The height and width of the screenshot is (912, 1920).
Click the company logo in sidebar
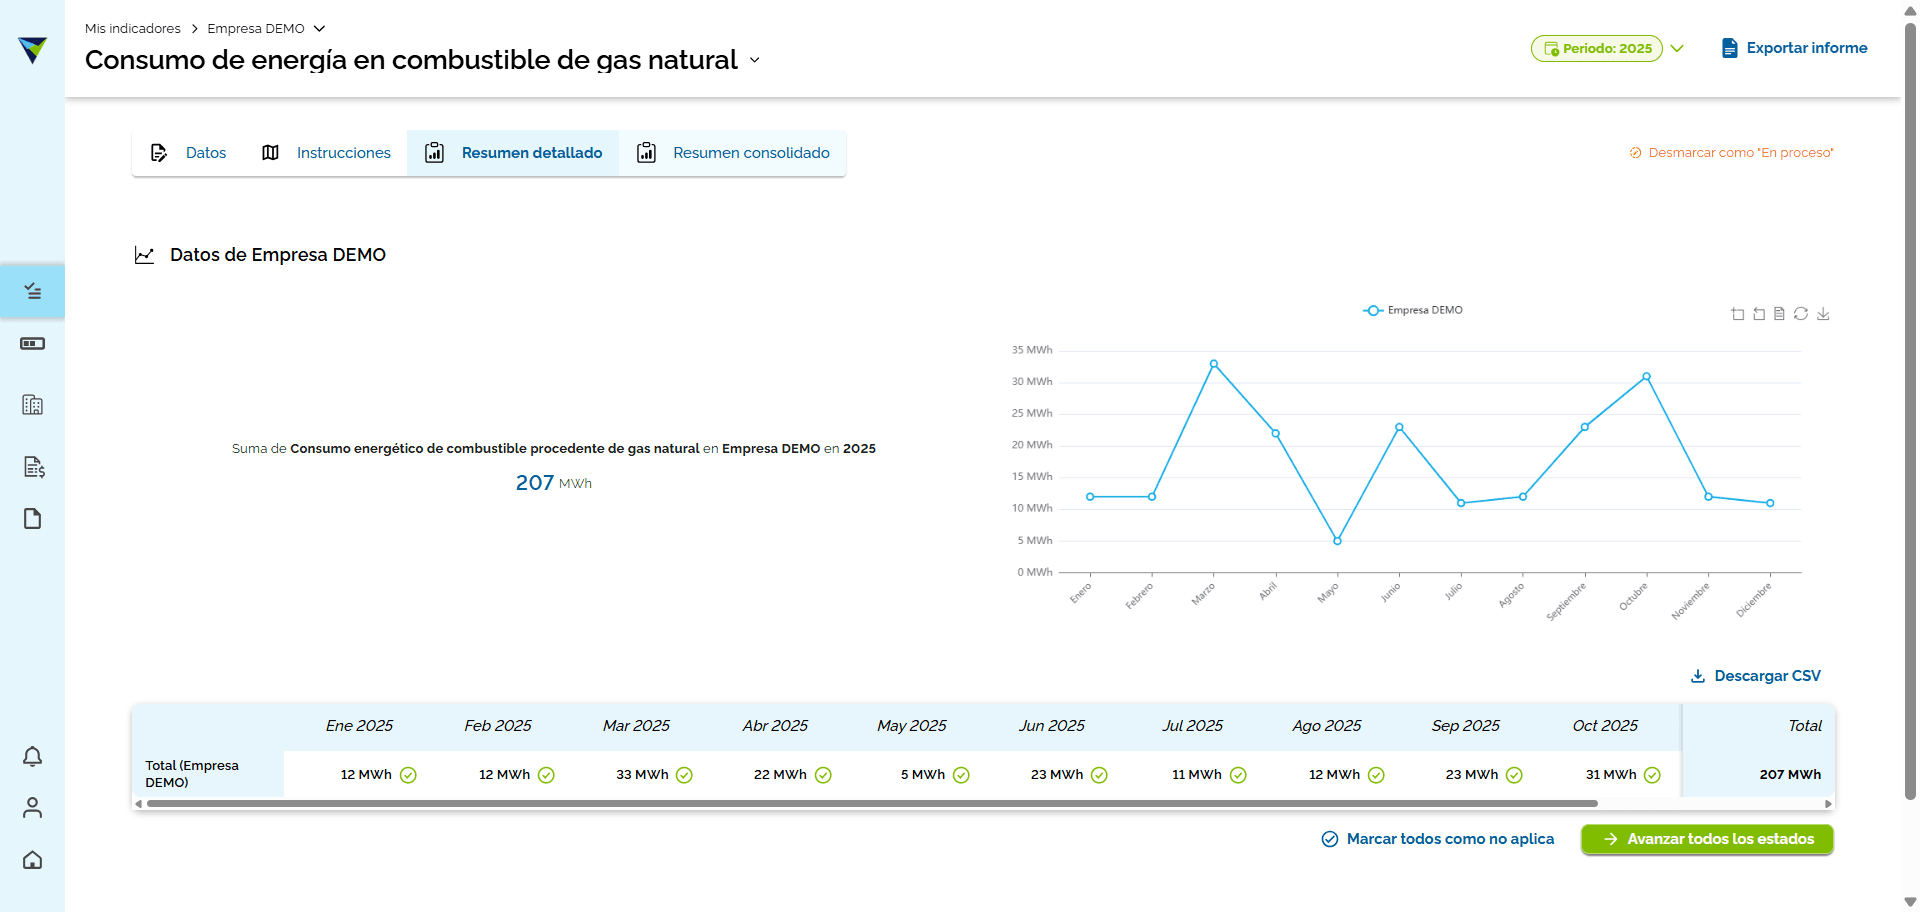click(32, 49)
